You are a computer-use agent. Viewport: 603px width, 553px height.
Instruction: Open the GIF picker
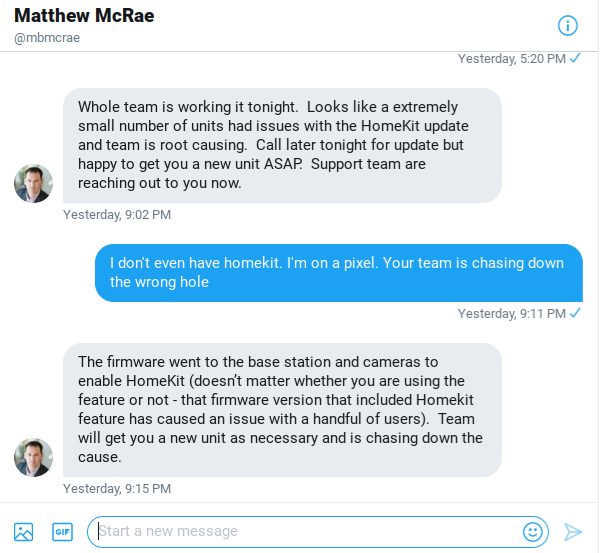click(x=62, y=532)
